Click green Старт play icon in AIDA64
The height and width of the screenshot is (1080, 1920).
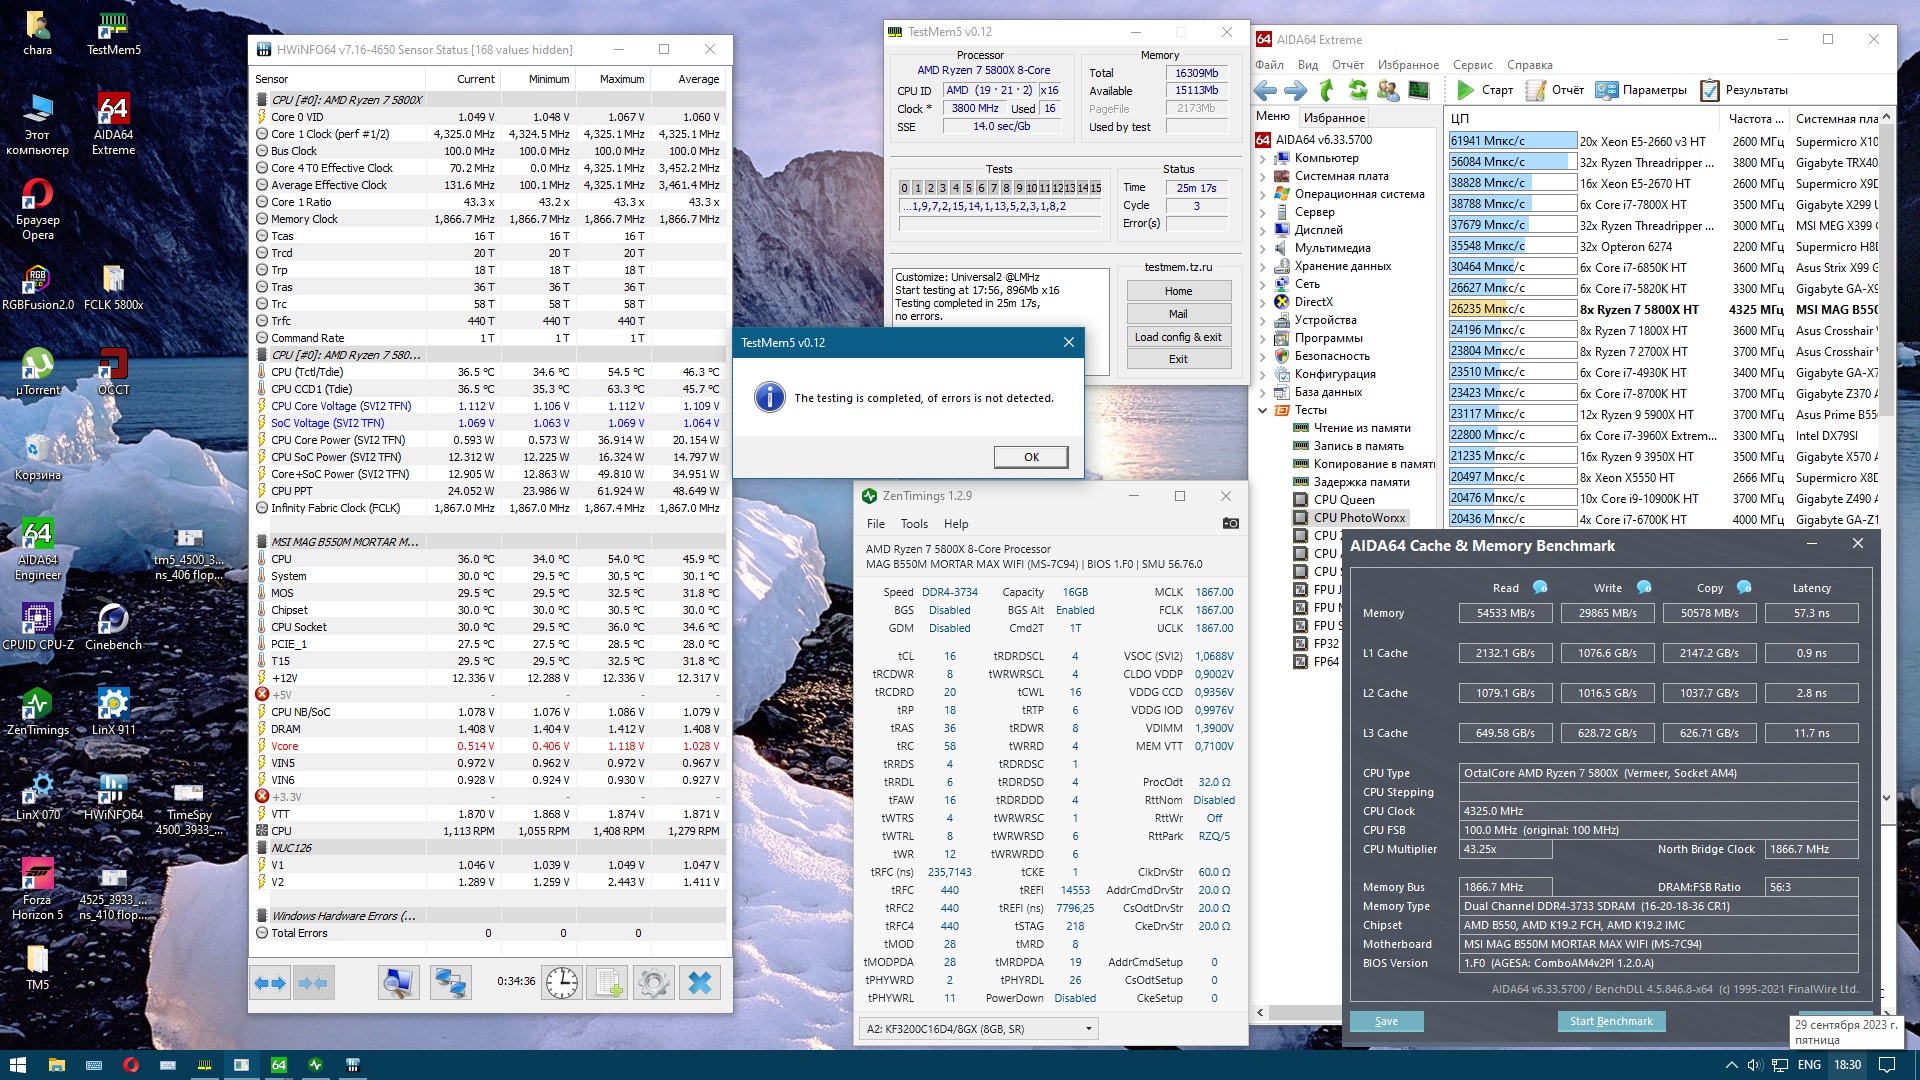pyautogui.click(x=1465, y=90)
